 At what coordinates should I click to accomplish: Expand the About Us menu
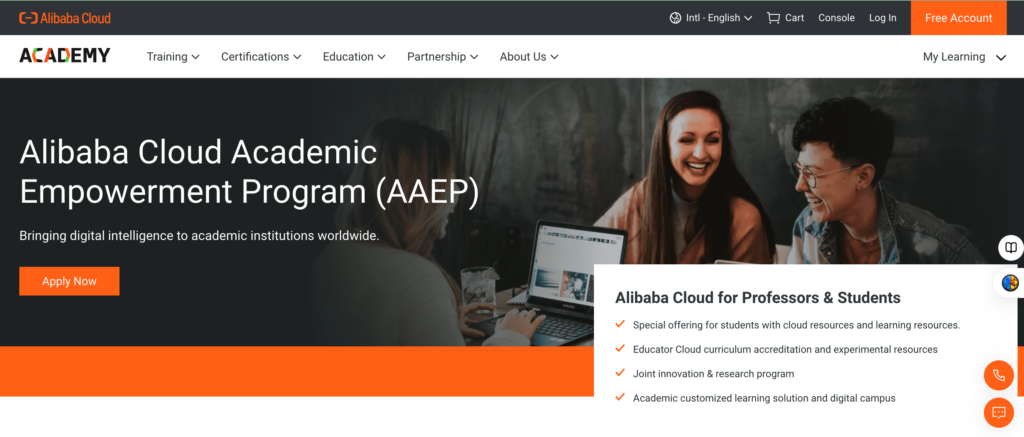coord(529,57)
